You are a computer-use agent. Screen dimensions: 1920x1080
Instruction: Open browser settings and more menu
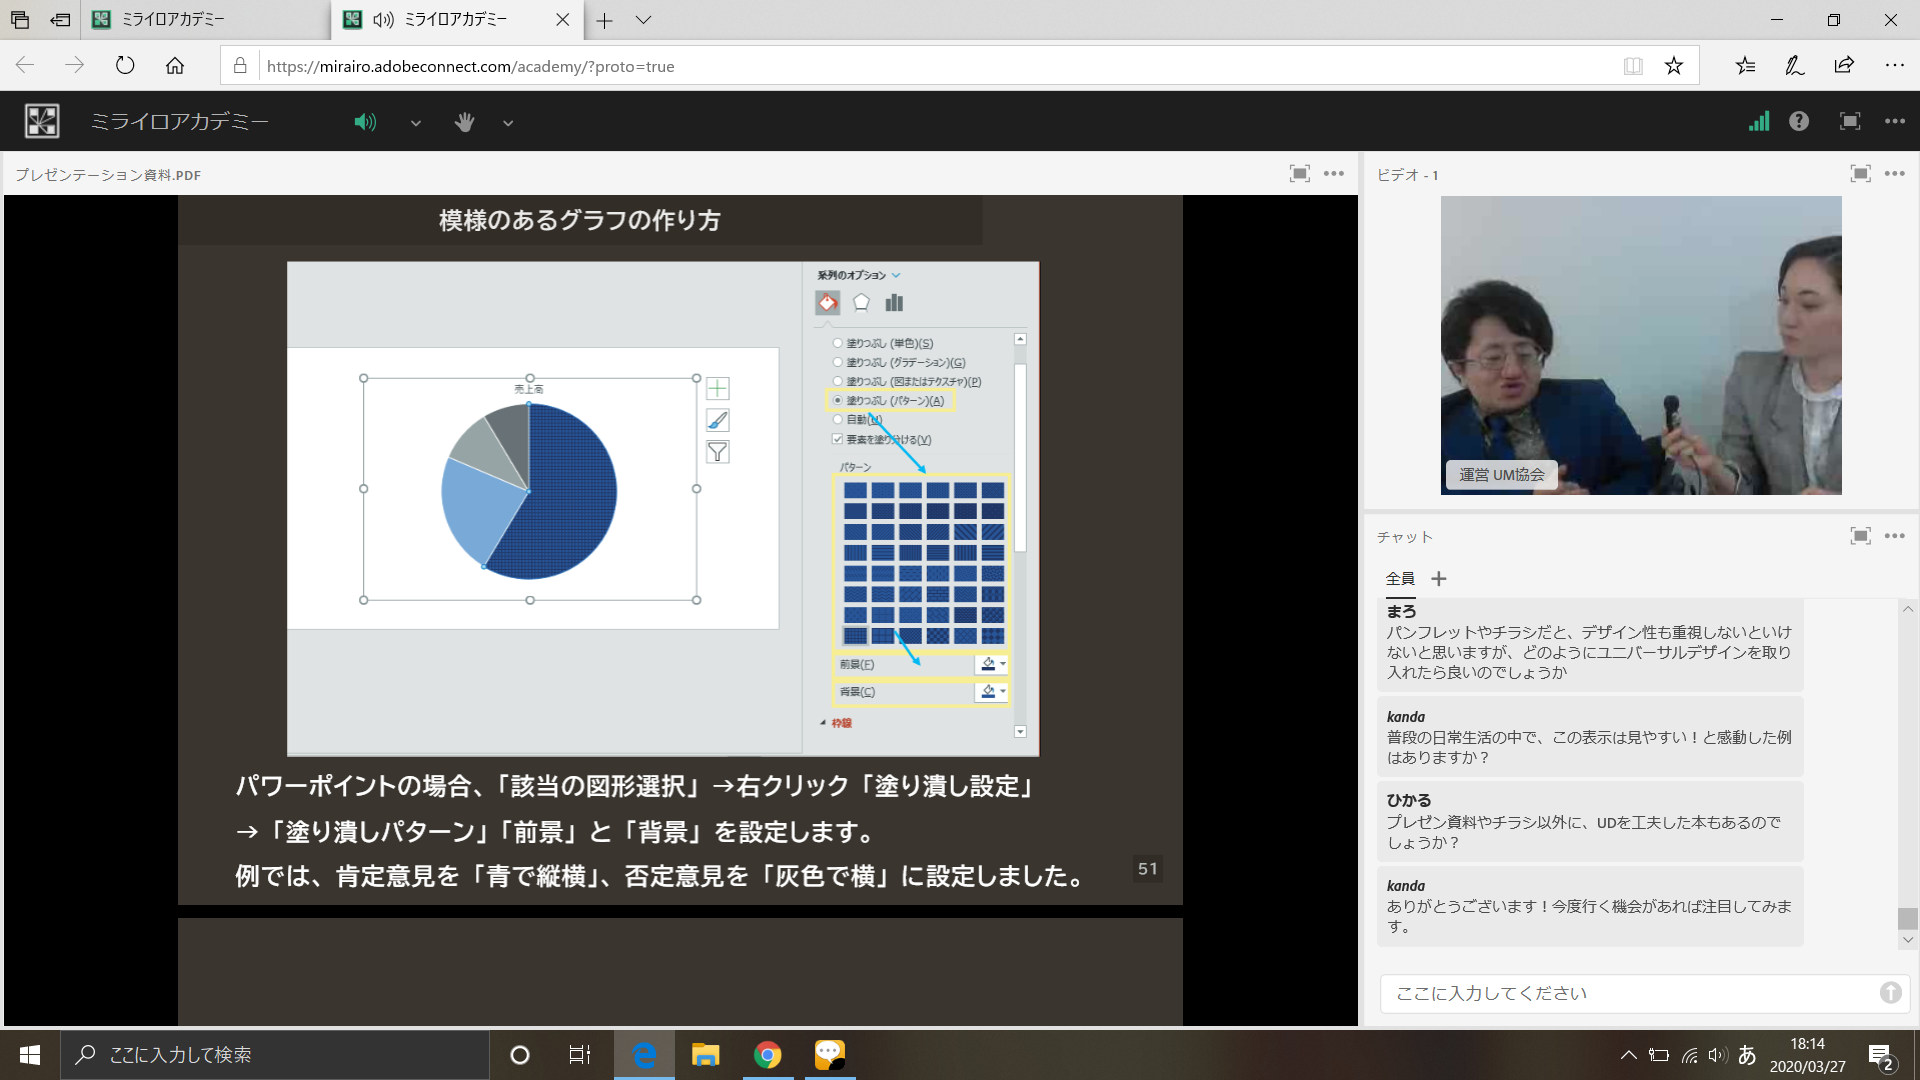(1894, 66)
